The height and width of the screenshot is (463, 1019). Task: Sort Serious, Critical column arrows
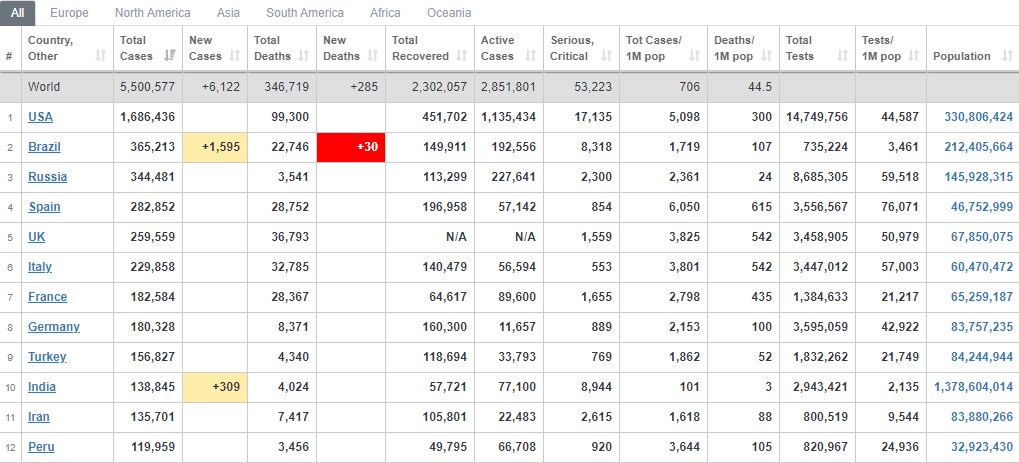click(x=606, y=56)
